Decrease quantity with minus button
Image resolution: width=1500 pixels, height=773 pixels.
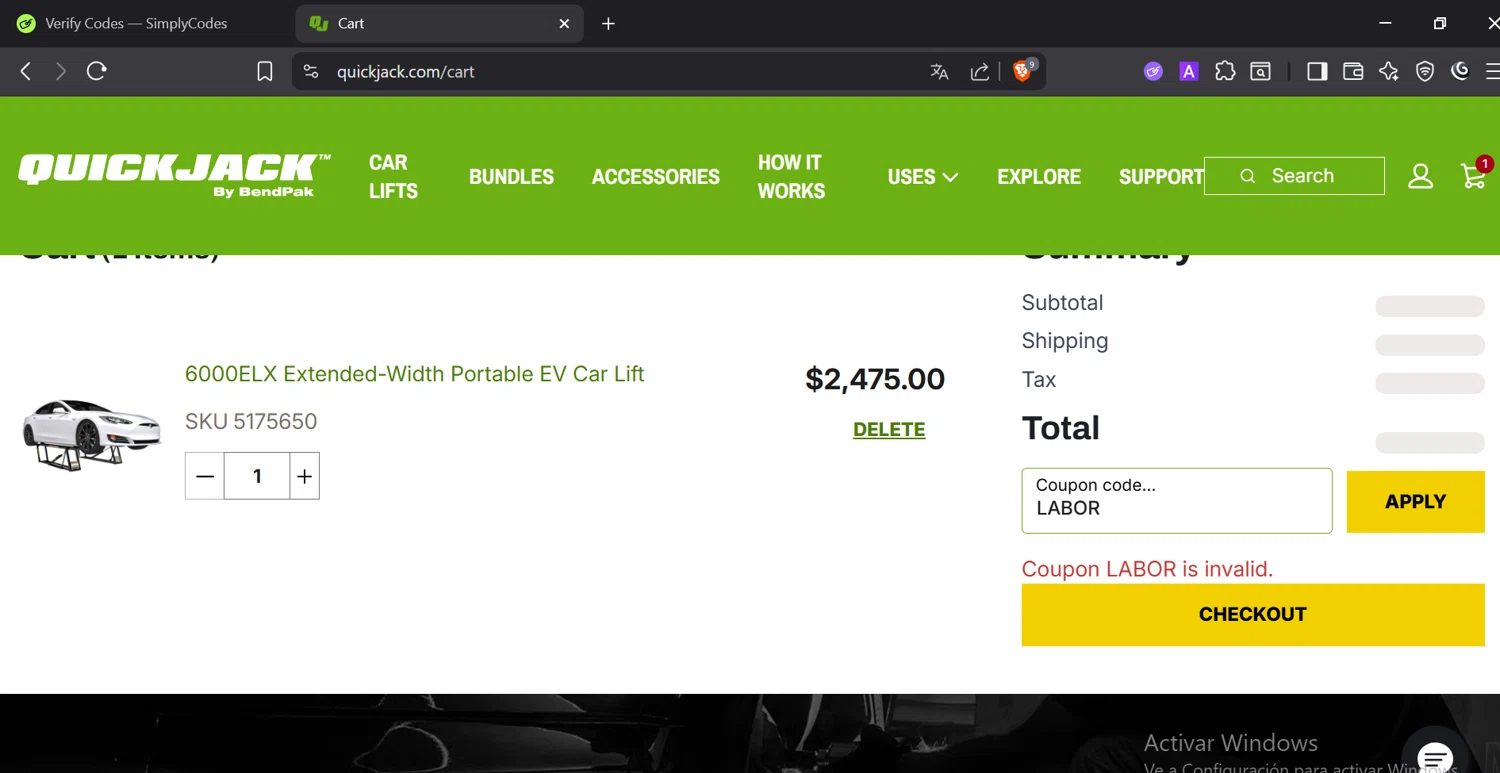click(x=205, y=476)
